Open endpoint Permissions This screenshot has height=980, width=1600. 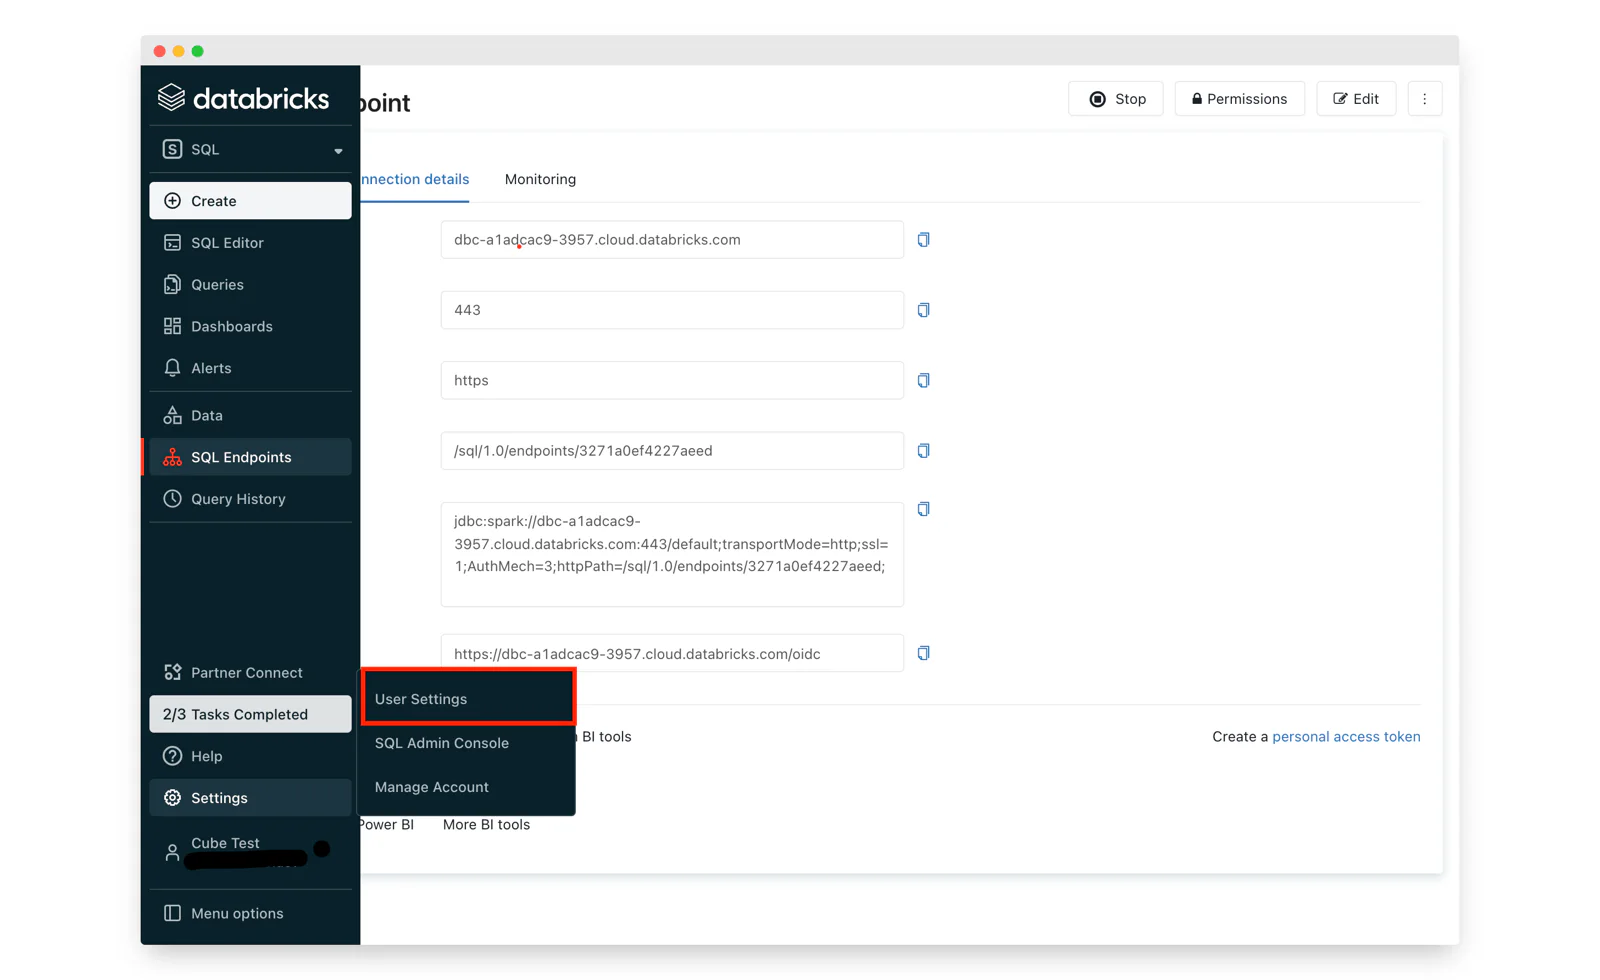pos(1239,99)
